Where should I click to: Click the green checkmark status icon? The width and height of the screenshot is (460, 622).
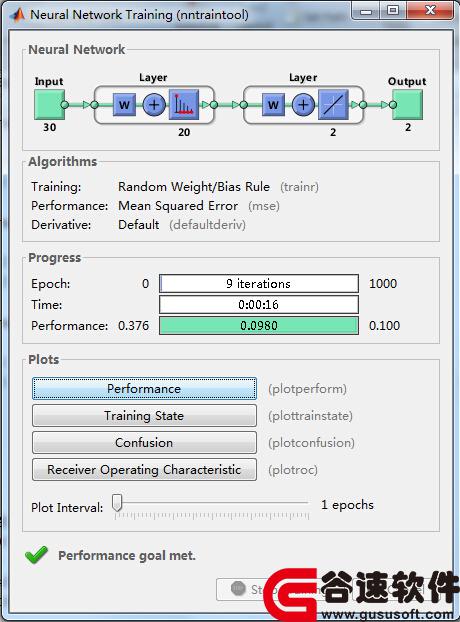point(36,555)
